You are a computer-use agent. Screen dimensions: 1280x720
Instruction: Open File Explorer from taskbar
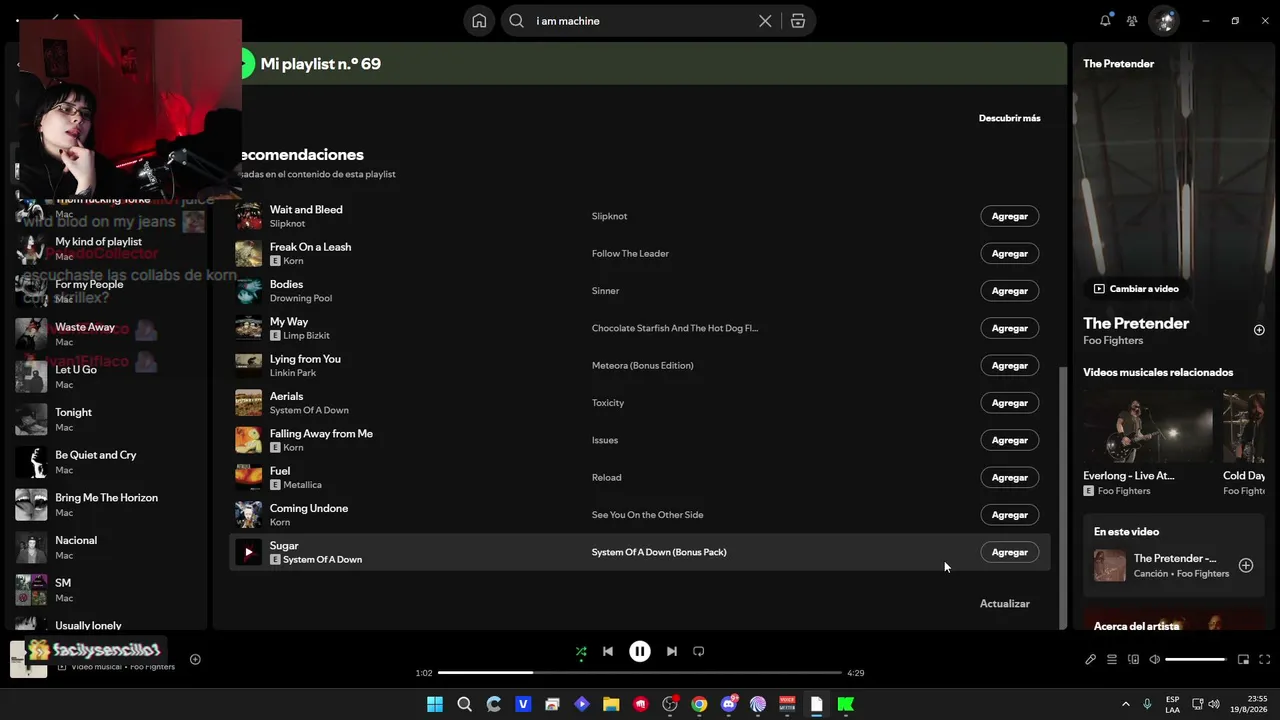point(611,704)
